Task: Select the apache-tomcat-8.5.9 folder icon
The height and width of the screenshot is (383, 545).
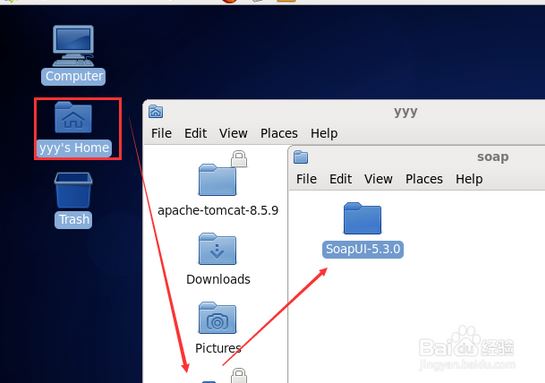Action: (218, 180)
